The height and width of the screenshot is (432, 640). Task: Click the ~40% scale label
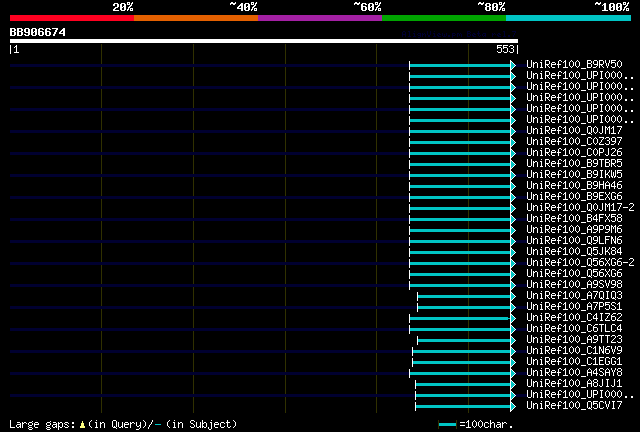tap(243, 7)
